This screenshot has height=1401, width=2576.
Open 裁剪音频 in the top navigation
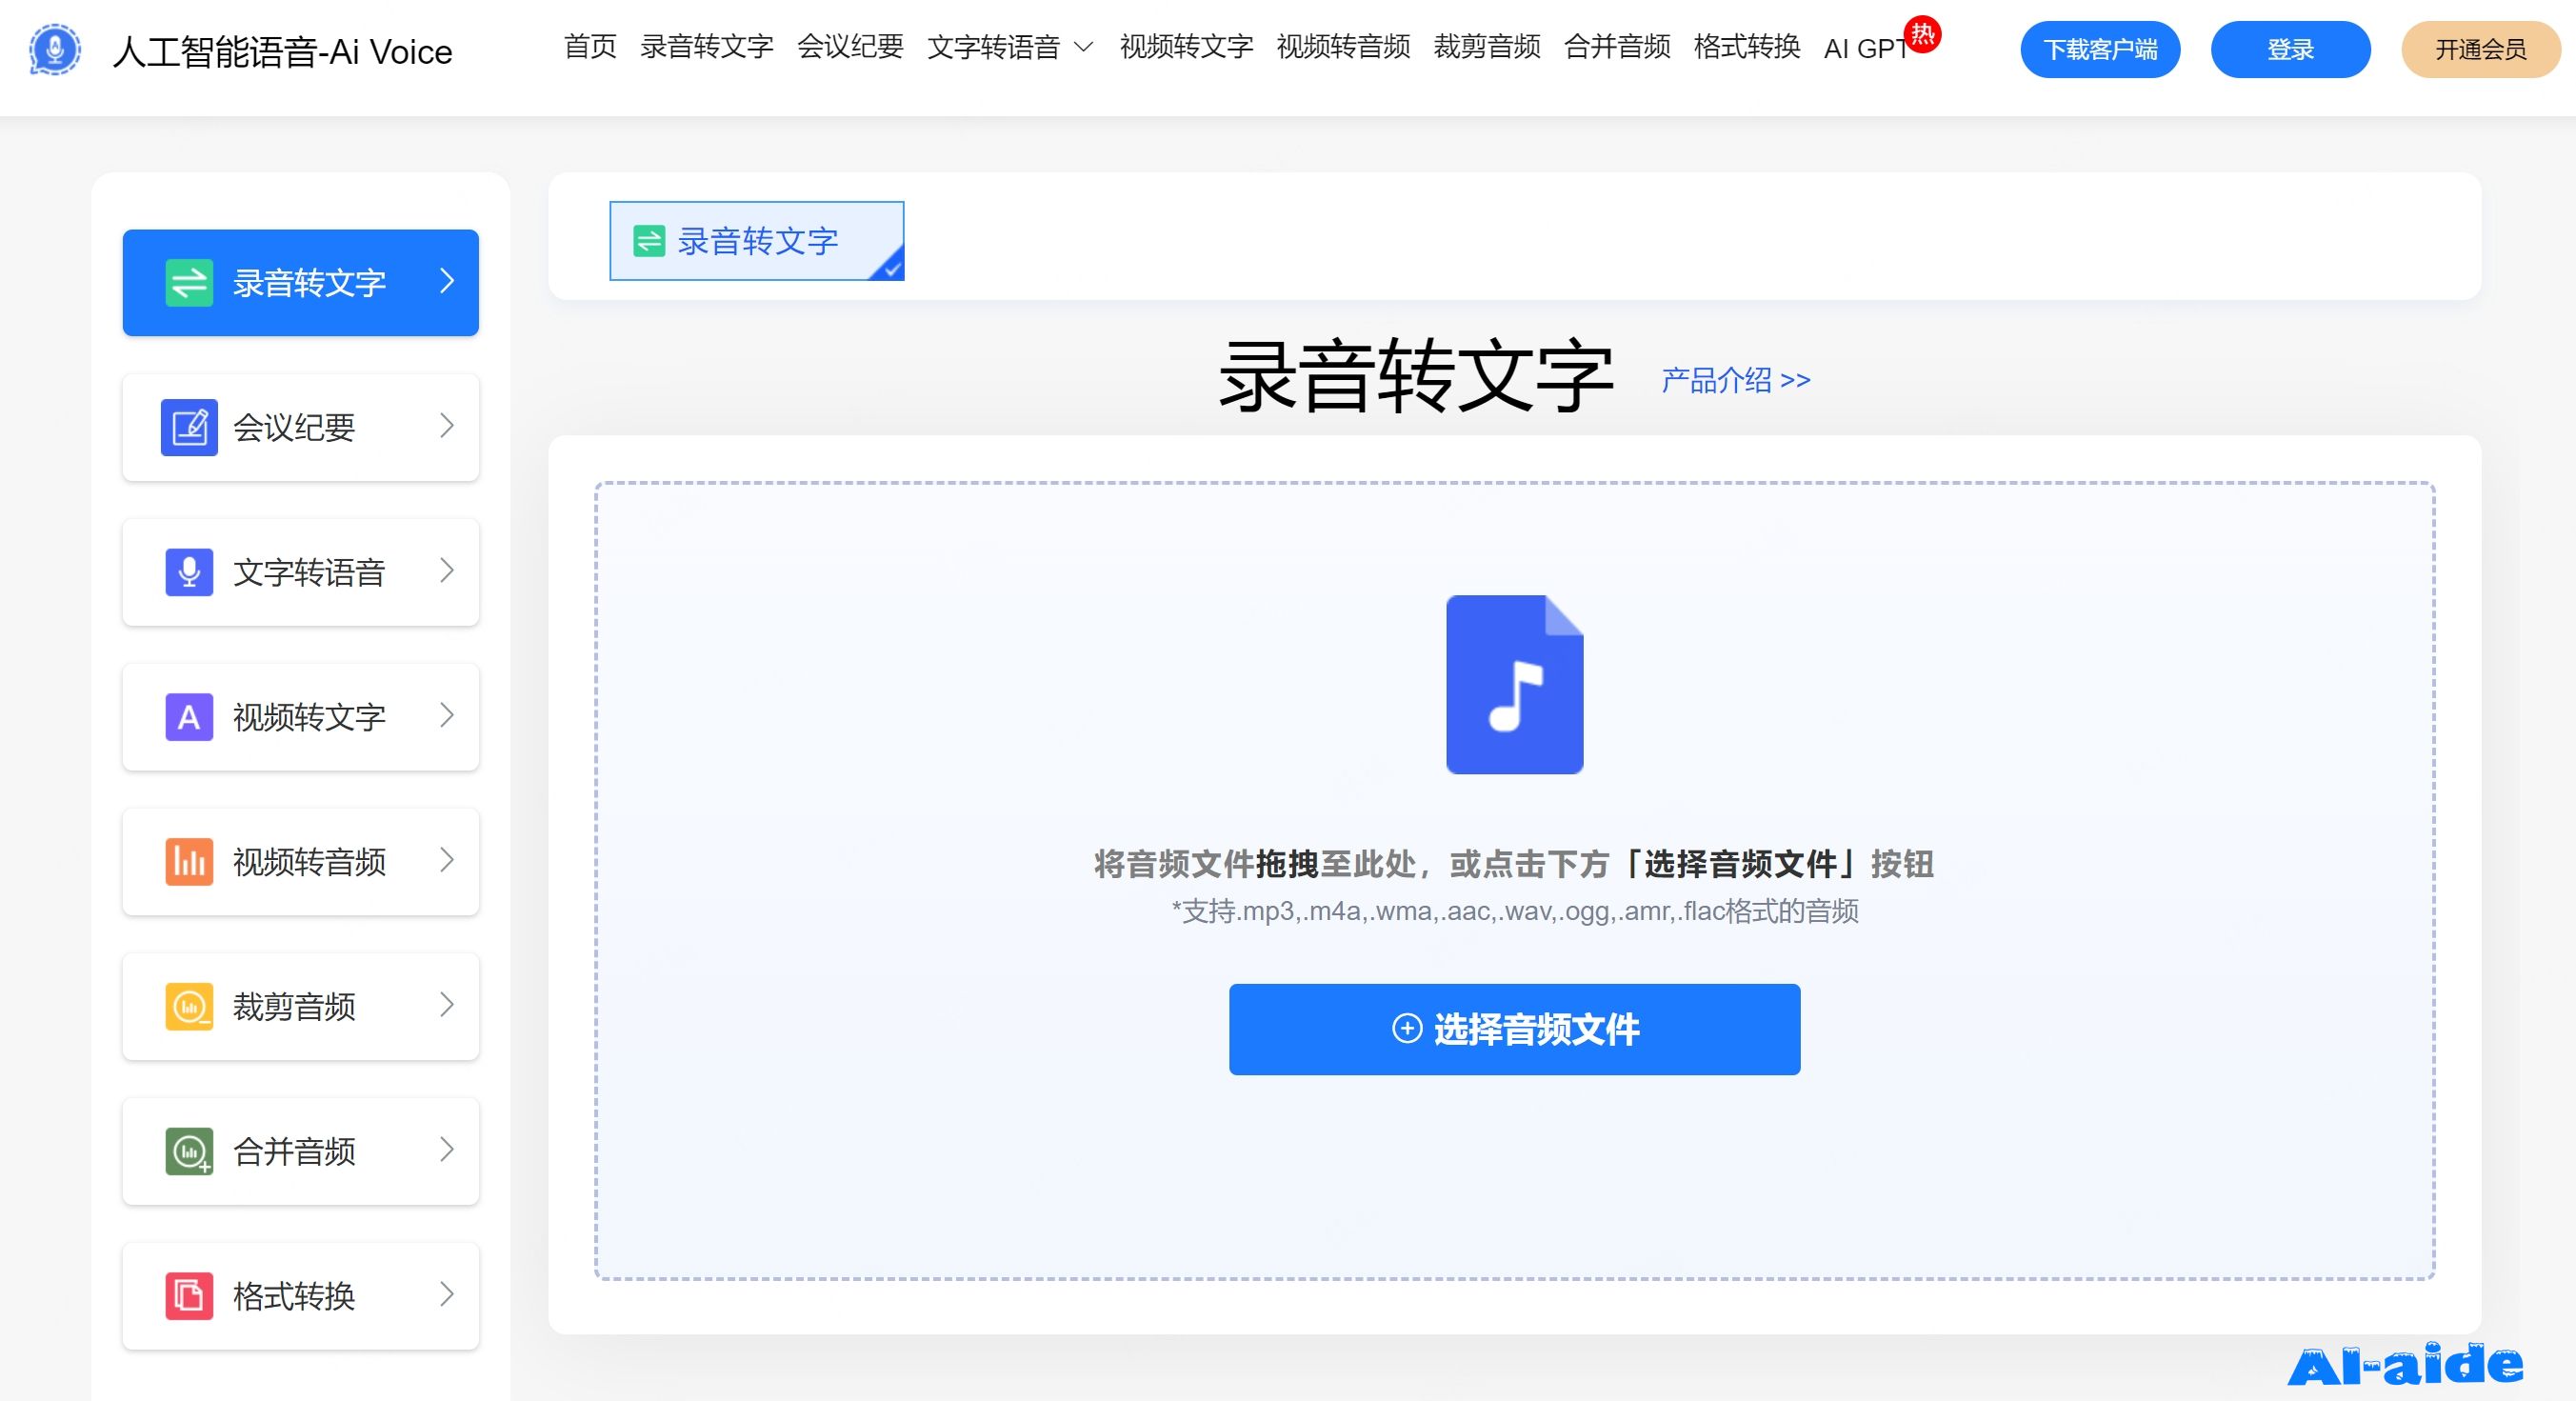pos(1487,47)
